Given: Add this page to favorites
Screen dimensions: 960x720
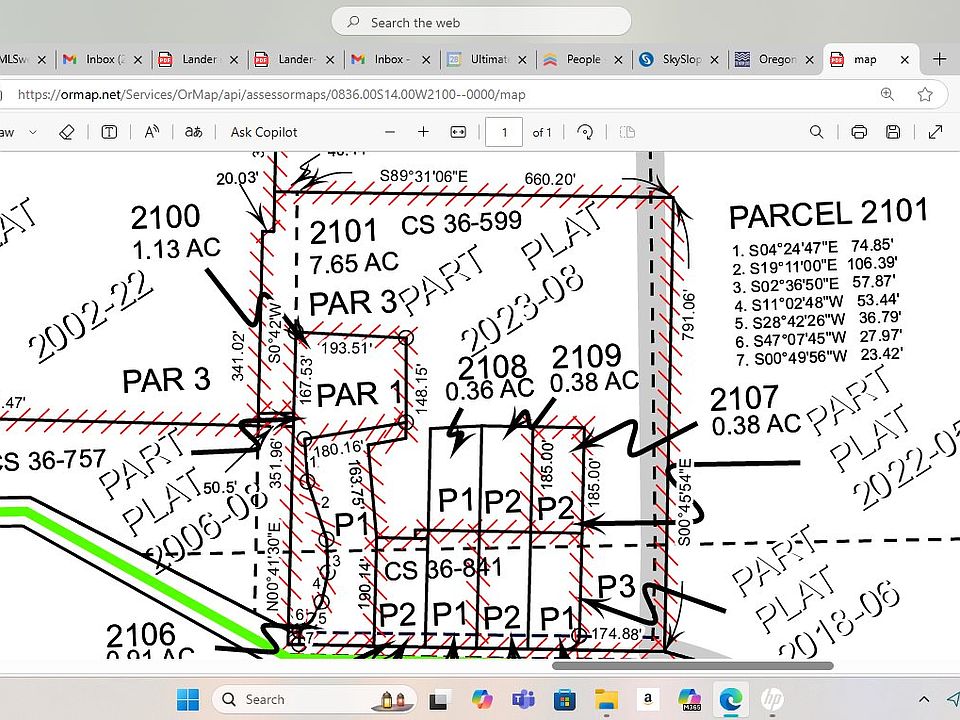Looking at the screenshot, I should 925,94.
